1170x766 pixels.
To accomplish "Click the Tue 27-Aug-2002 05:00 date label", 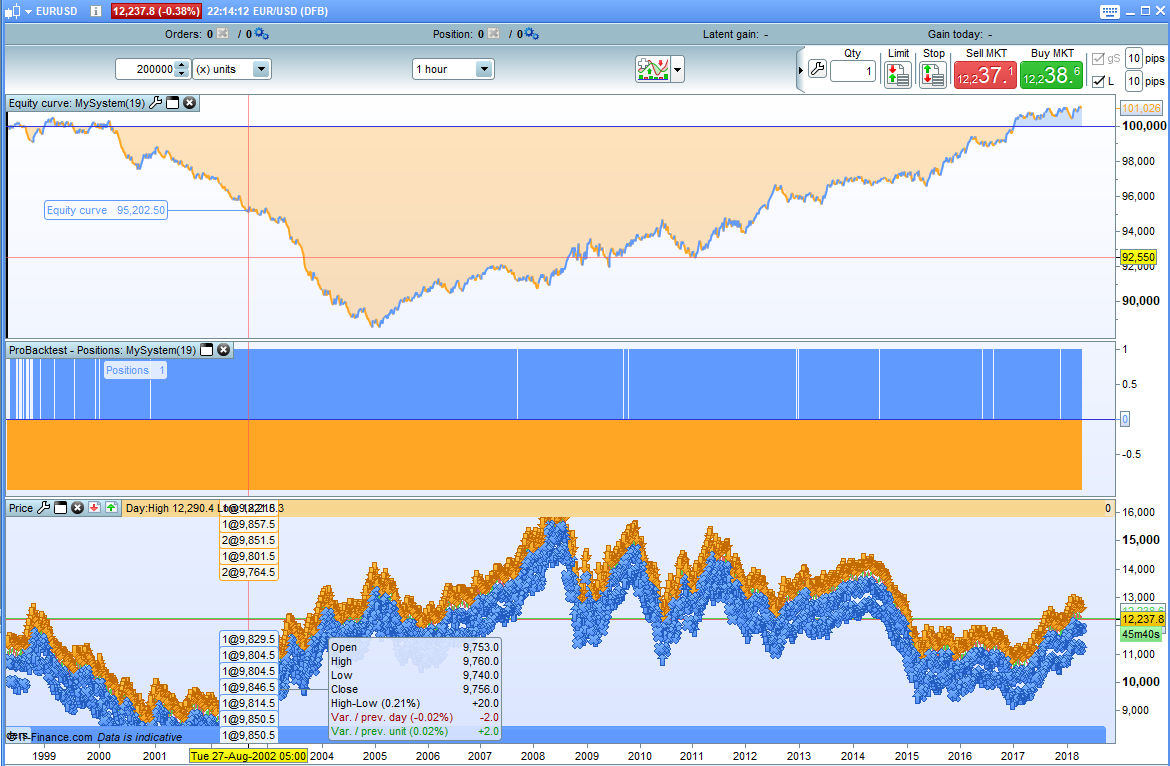I will coord(248,756).
